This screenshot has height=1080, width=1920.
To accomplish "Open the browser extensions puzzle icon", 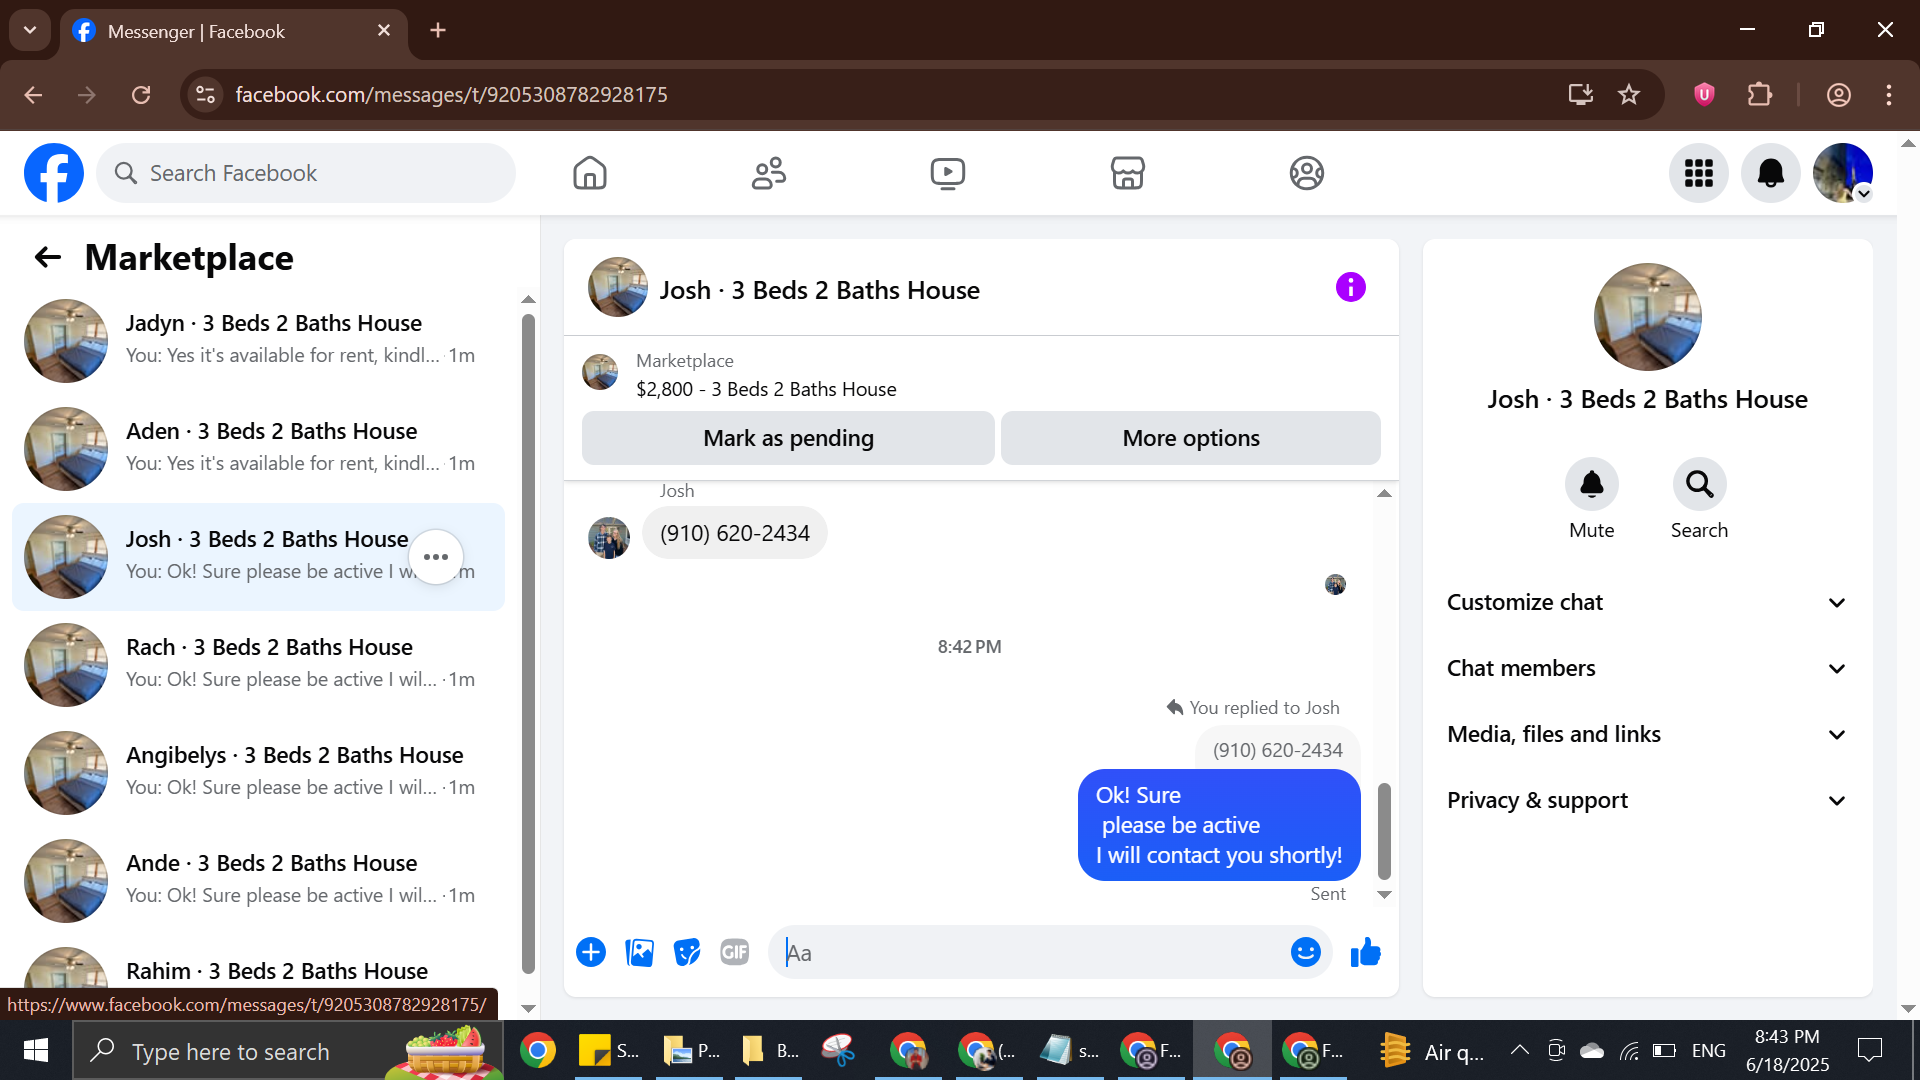I will pyautogui.click(x=1759, y=94).
